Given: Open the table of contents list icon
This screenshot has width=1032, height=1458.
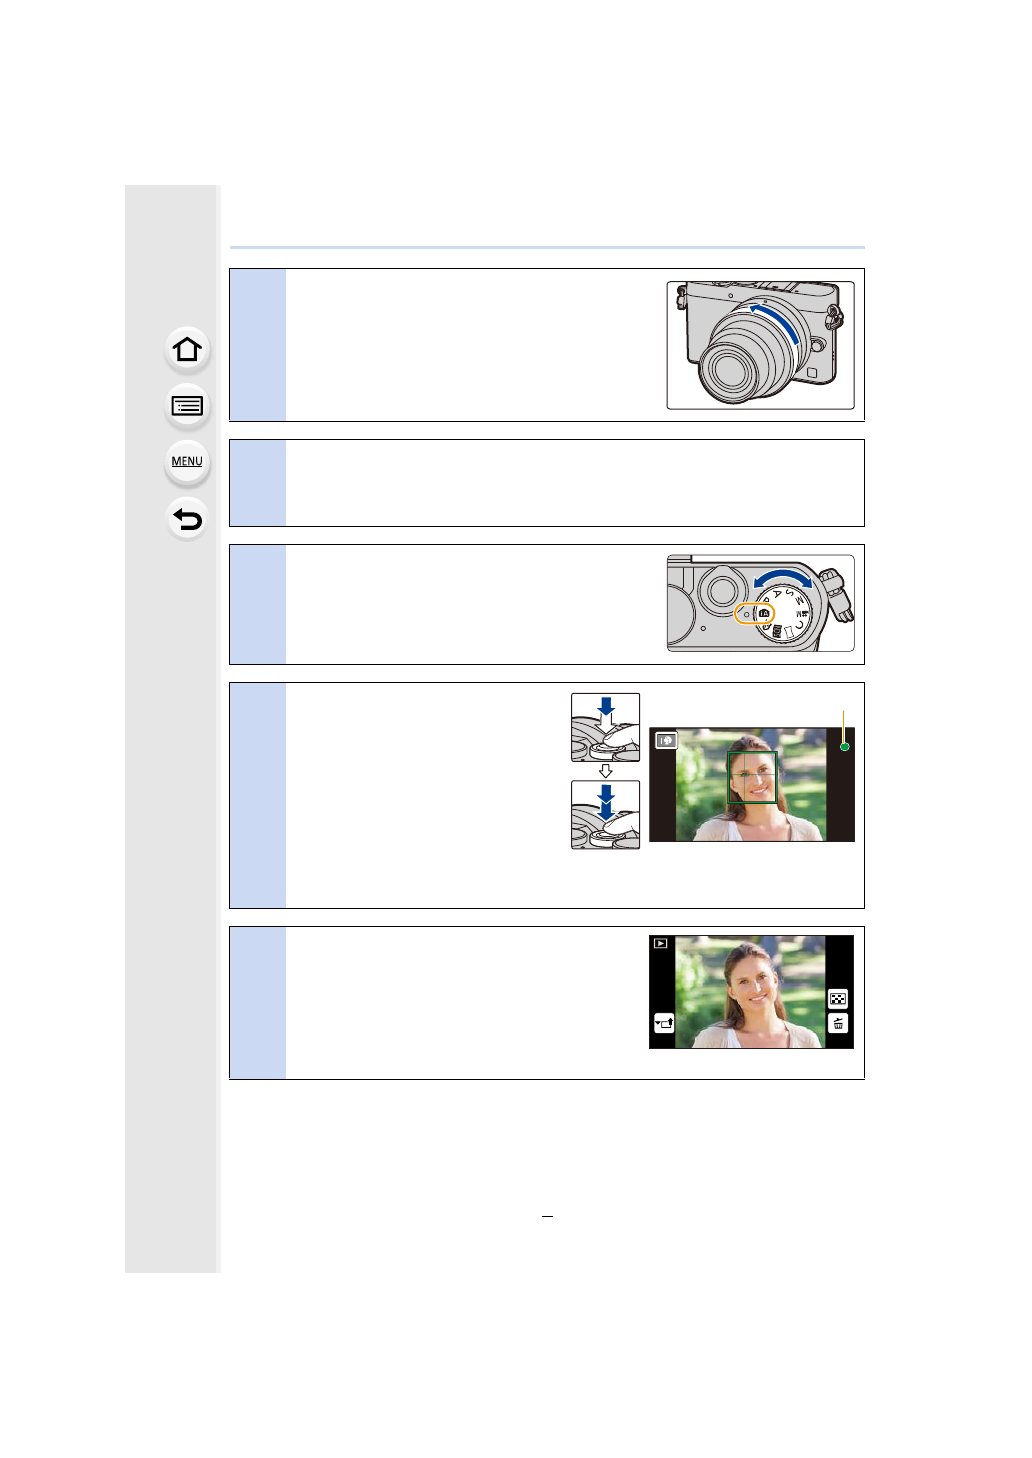Looking at the screenshot, I should (187, 406).
